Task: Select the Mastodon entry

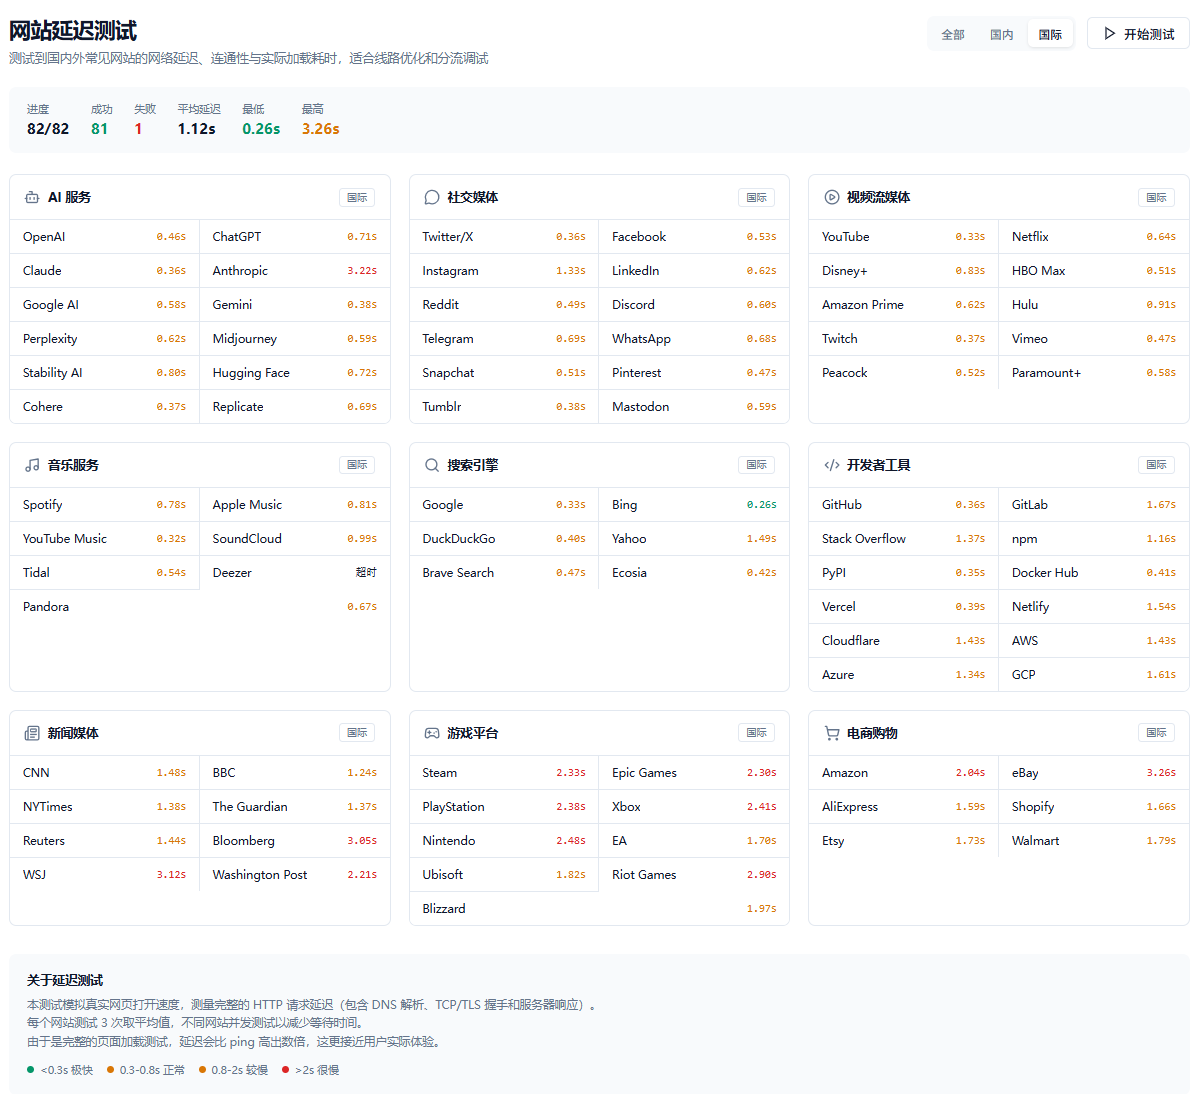Action: coord(694,407)
